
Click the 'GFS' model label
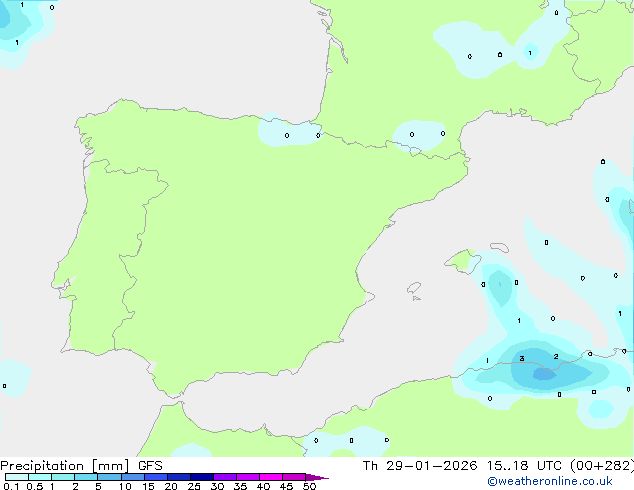150,466
